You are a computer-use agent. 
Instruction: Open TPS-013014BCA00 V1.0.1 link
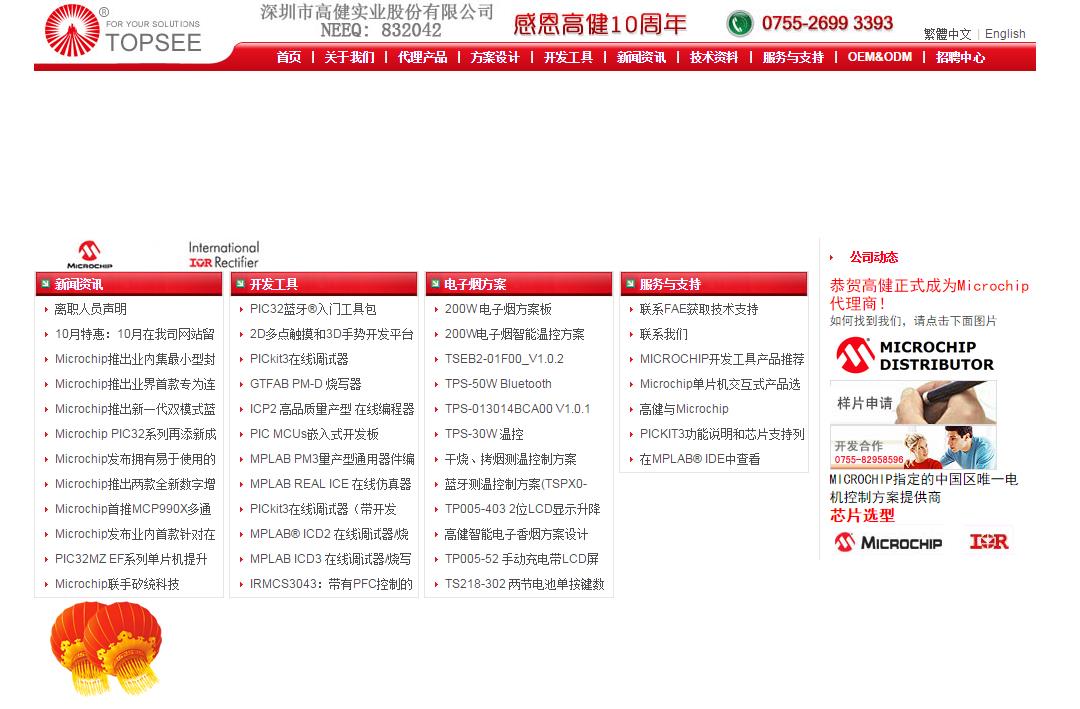tap(517, 409)
